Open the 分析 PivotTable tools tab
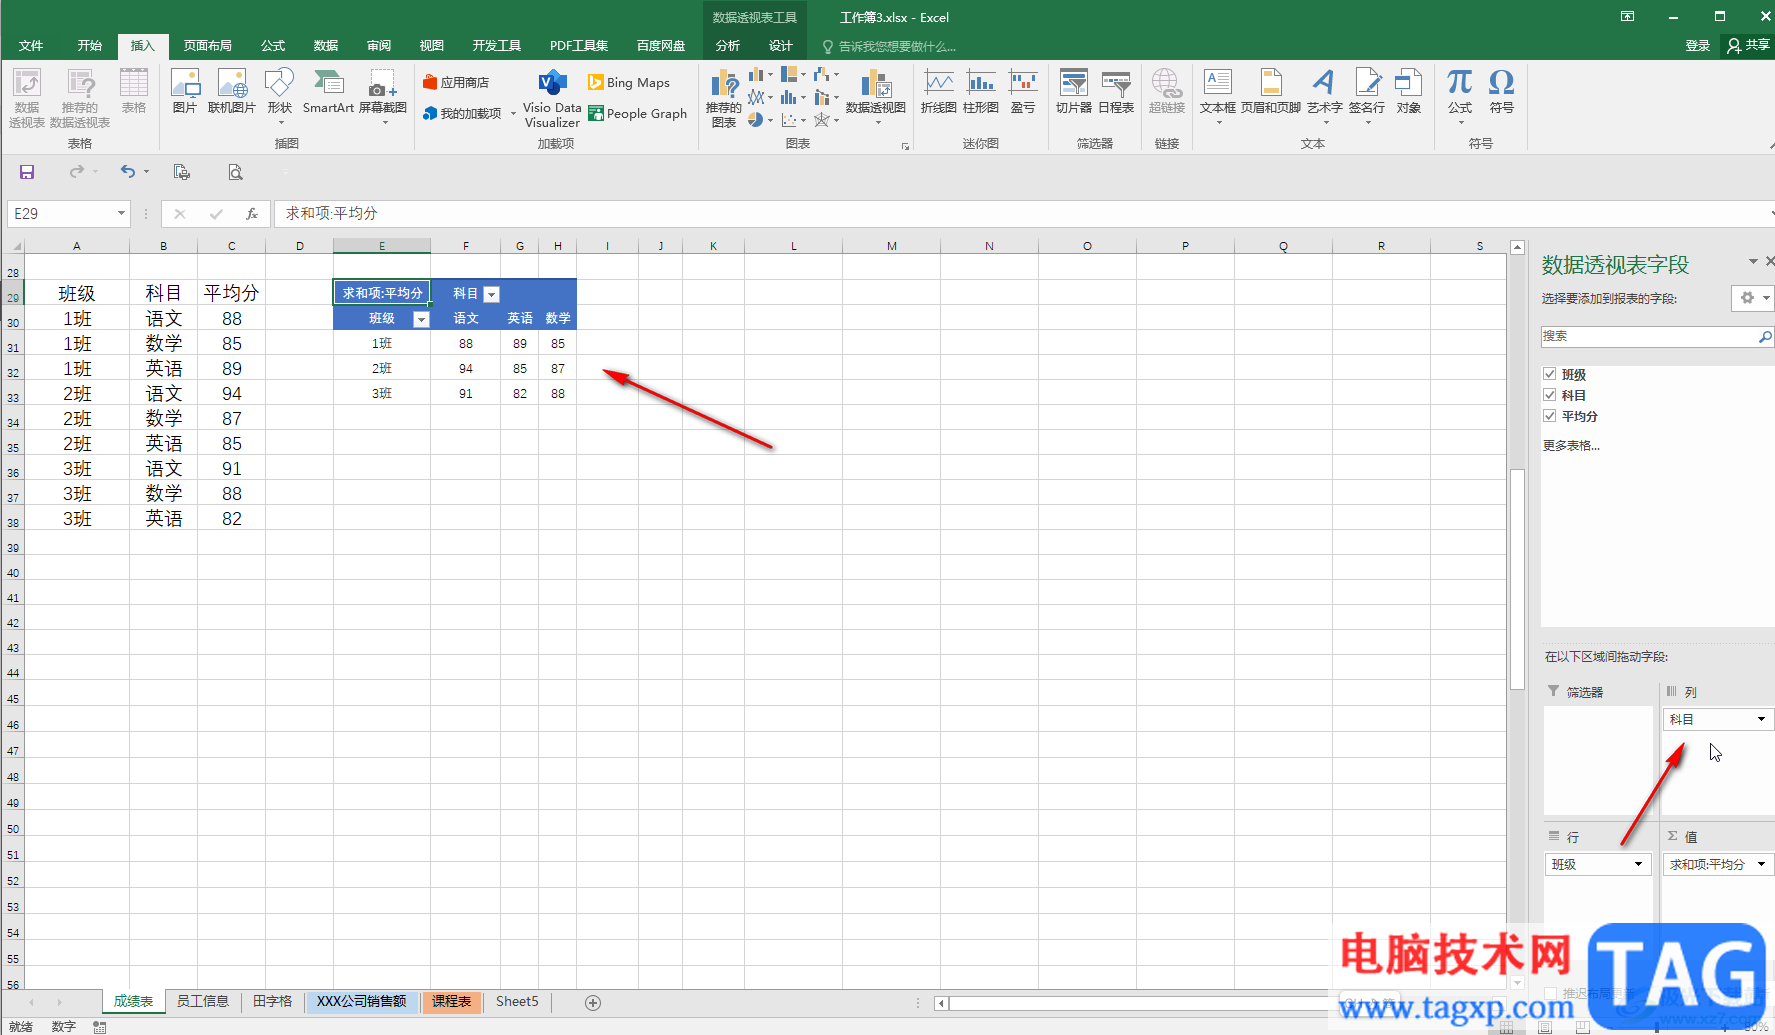Image resolution: width=1775 pixels, height=1035 pixels. click(x=728, y=46)
